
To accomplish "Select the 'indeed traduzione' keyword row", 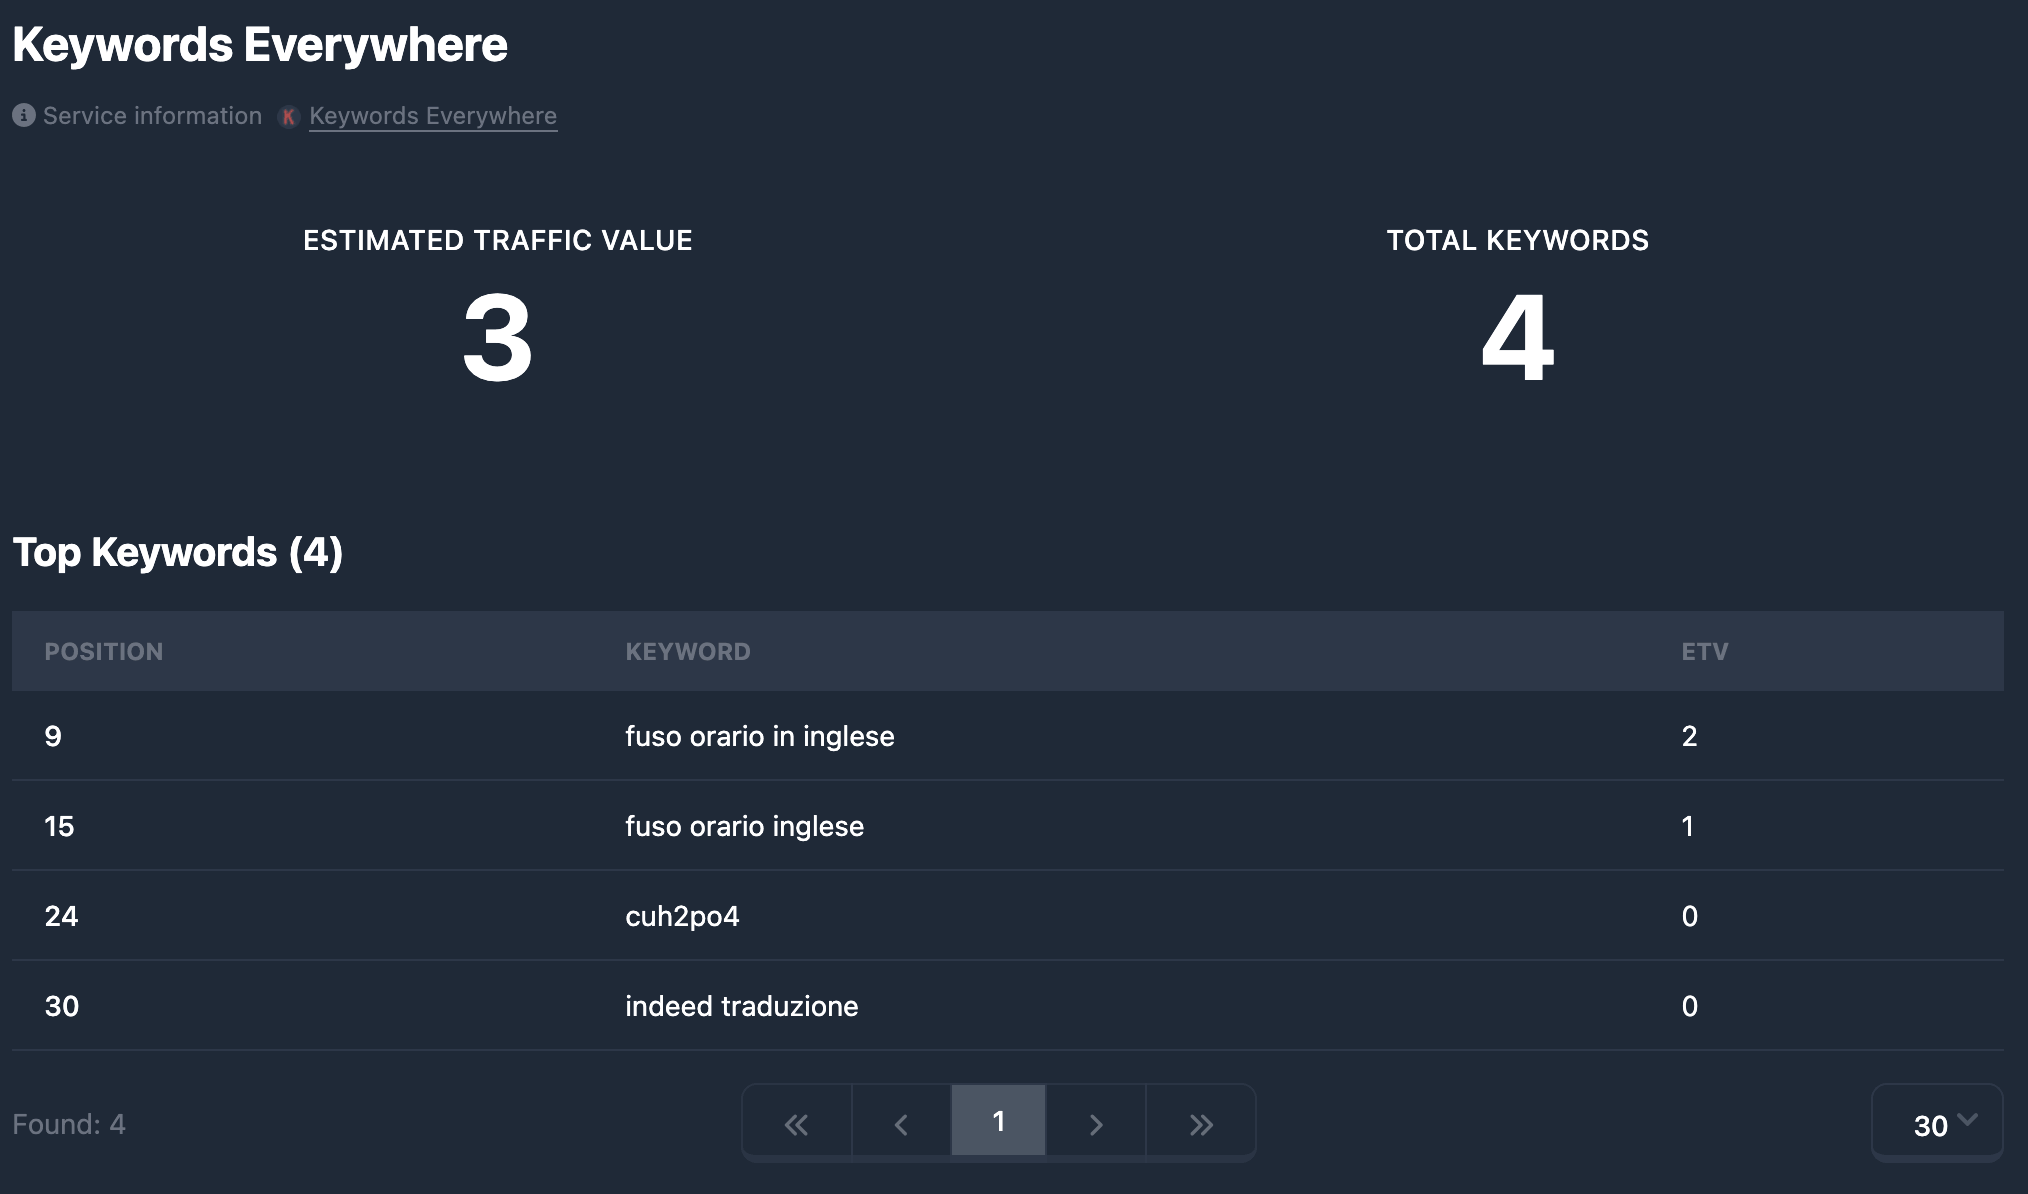I will pos(741,1006).
